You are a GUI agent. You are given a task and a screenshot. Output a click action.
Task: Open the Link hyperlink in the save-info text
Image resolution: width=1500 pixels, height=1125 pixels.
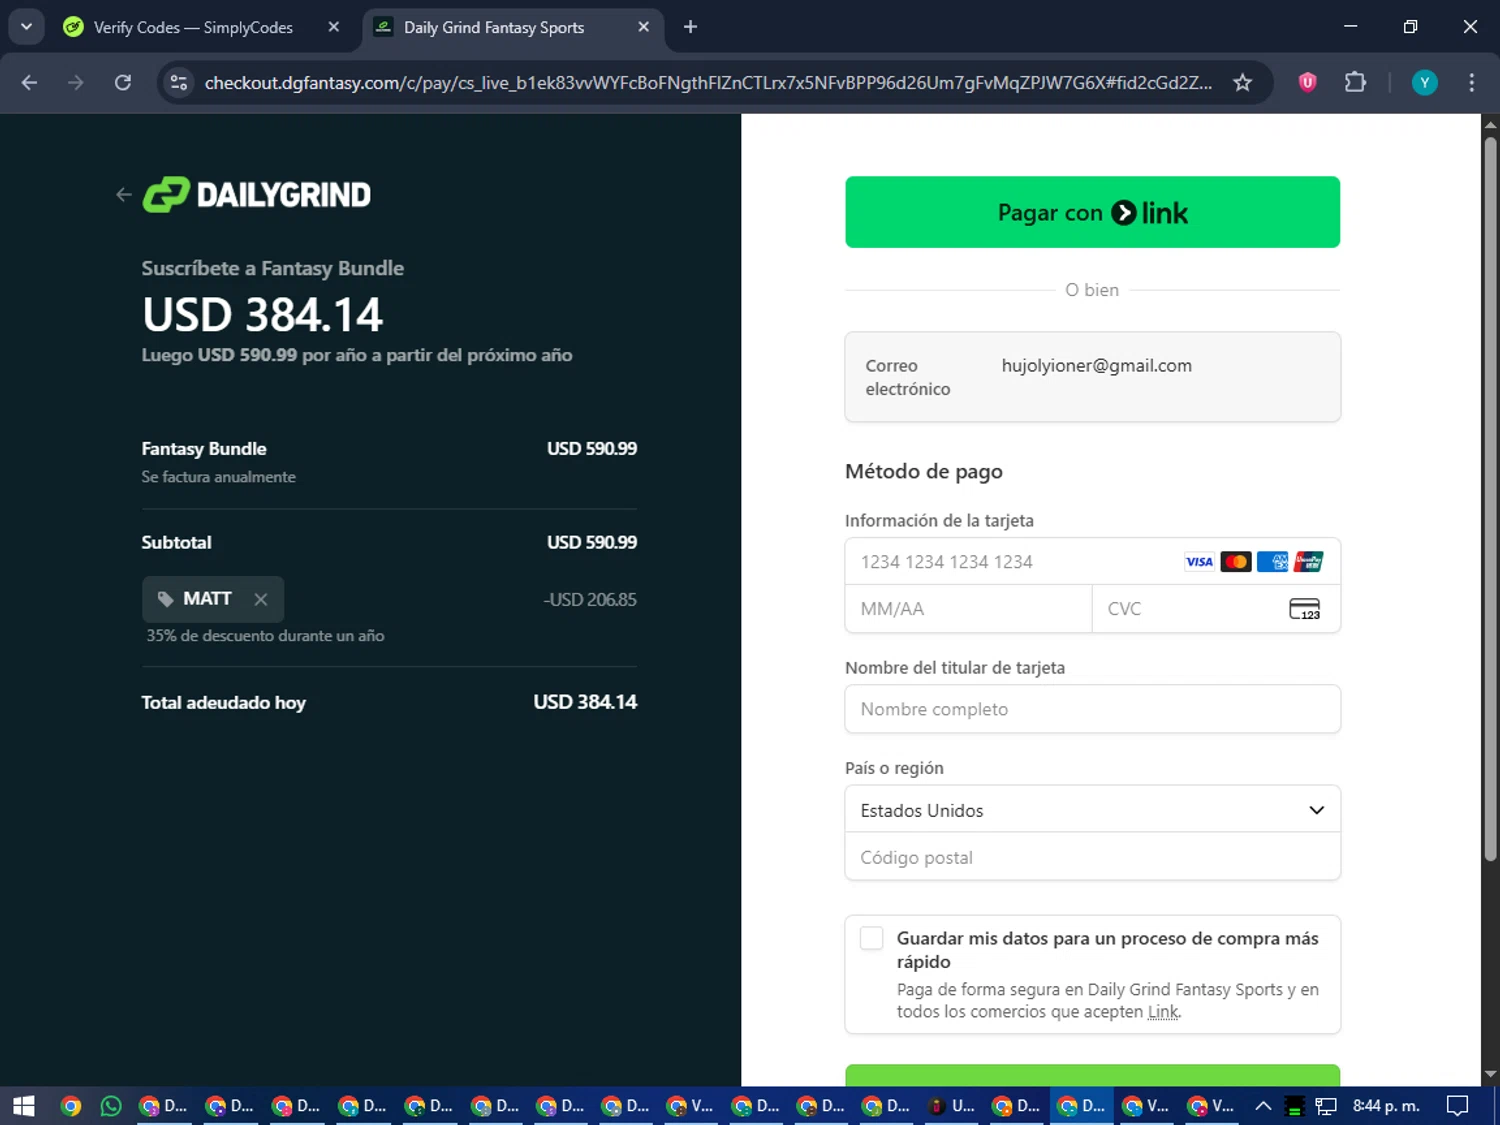tap(1163, 1012)
